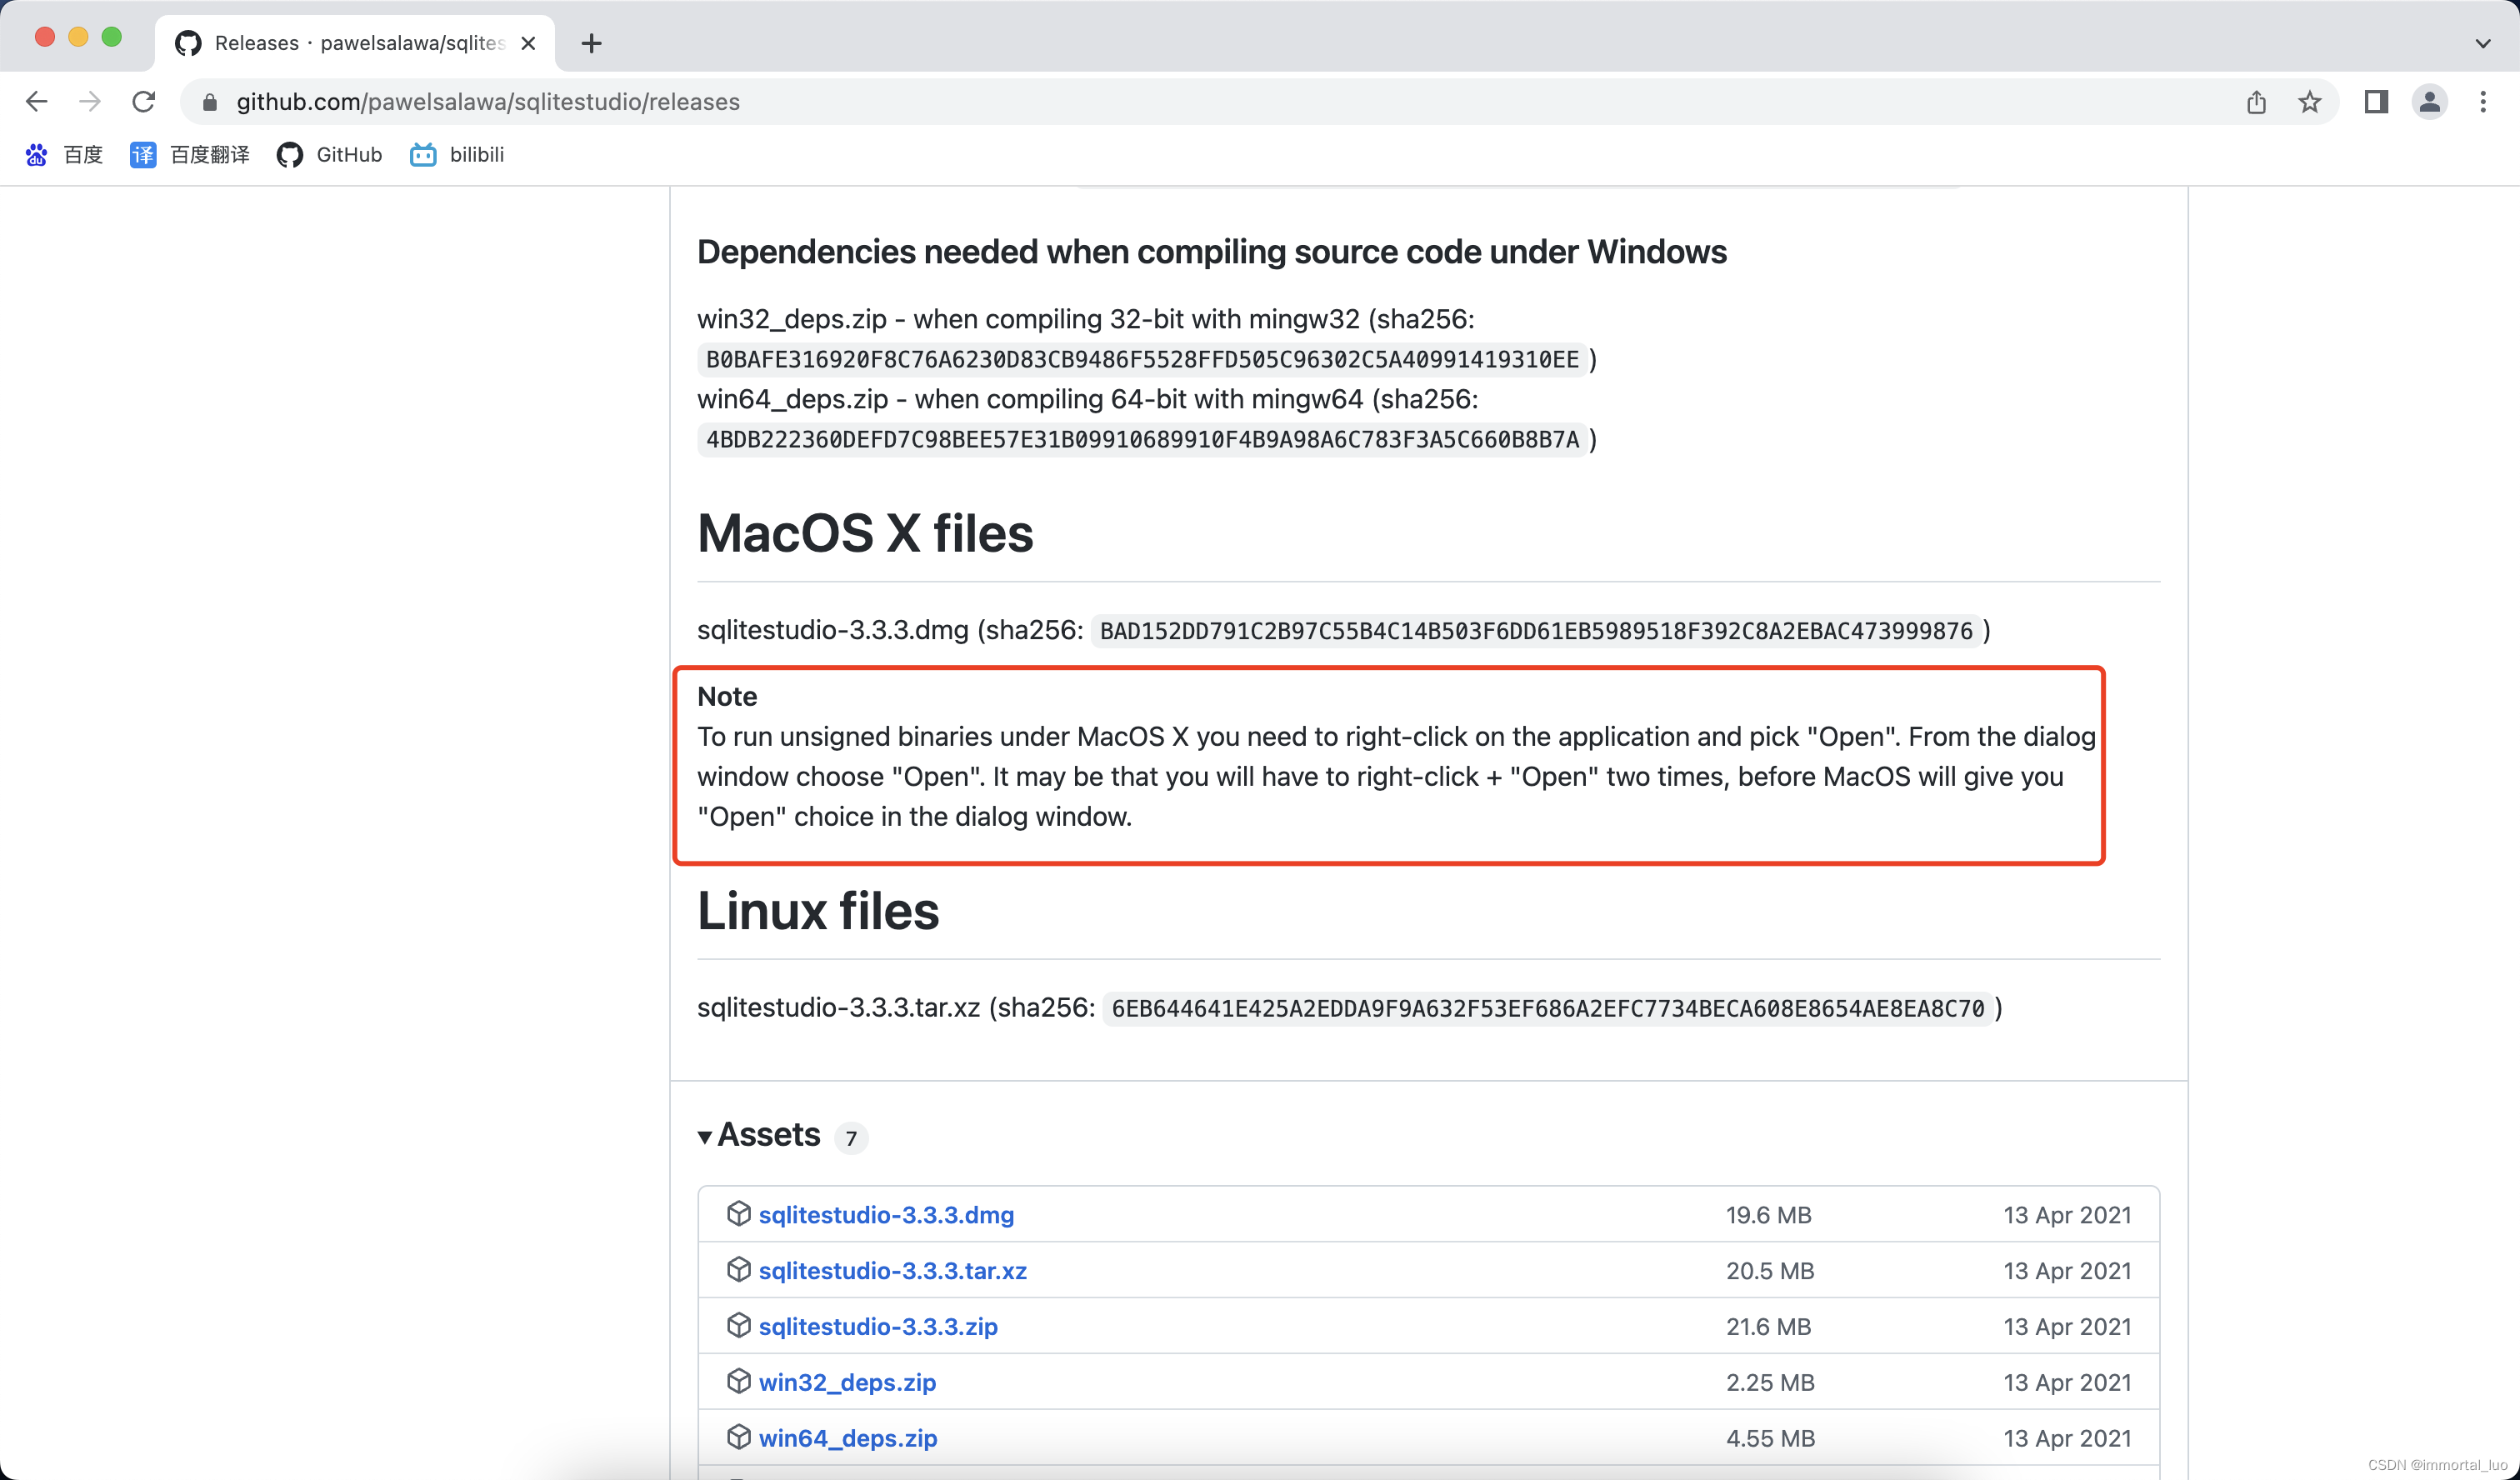The width and height of the screenshot is (2520, 1480).
Task: Open the bilibili bookmark
Action: coord(457,155)
